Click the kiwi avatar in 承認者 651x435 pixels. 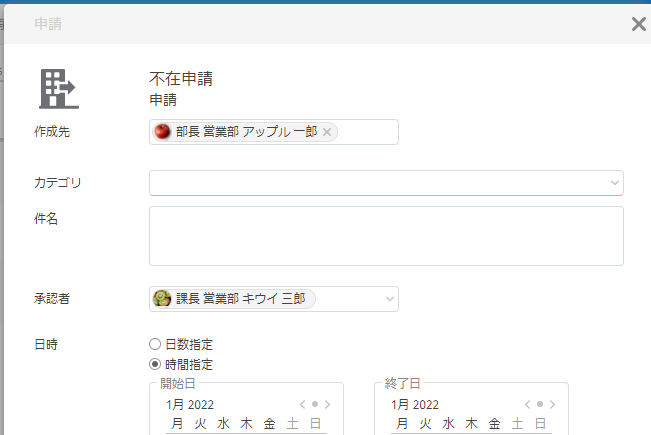coord(162,298)
